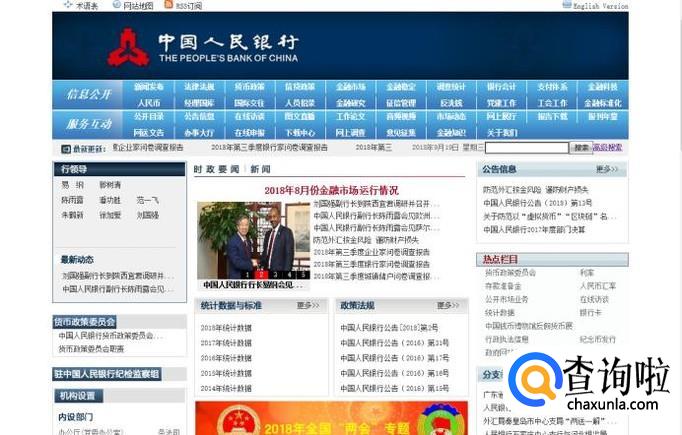The height and width of the screenshot is (435, 682).
Task: Open 中国人民银行2017年度部门决算 link
Action: point(534,229)
